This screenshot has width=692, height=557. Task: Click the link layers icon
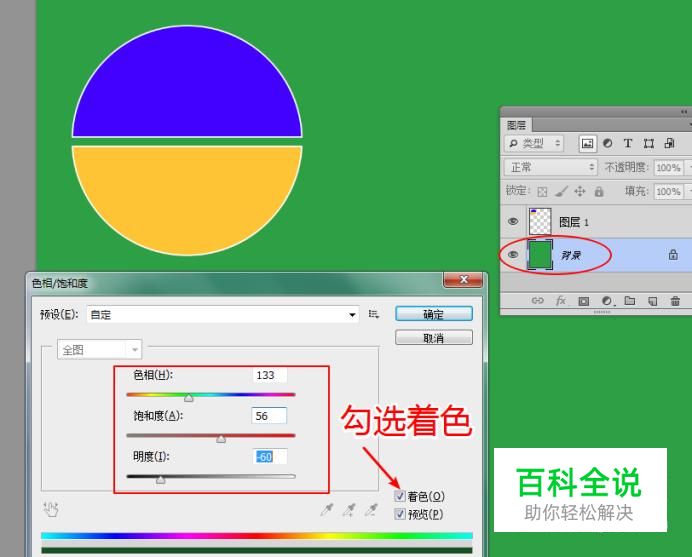coord(538,301)
